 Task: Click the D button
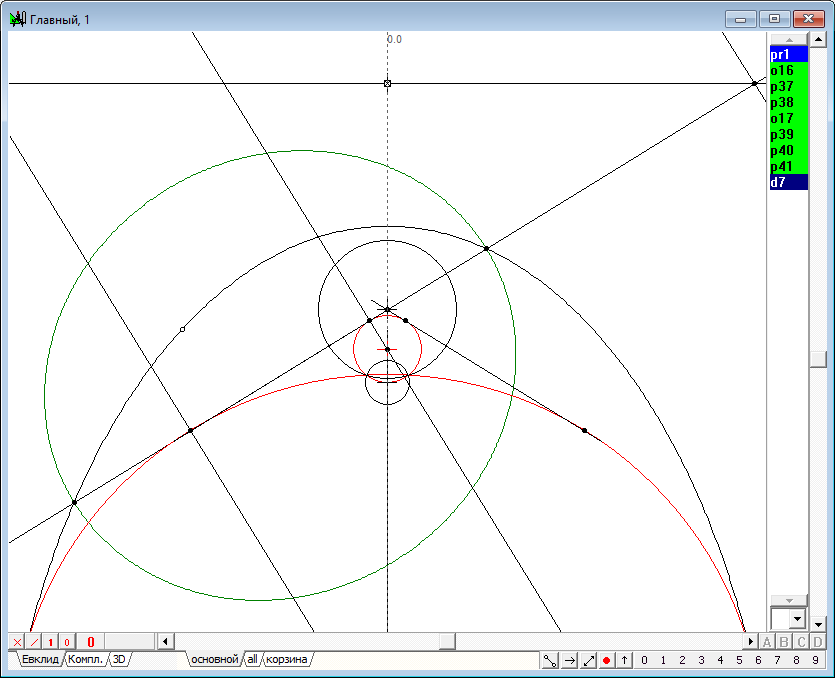pyautogui.click(x=818, y=642)
